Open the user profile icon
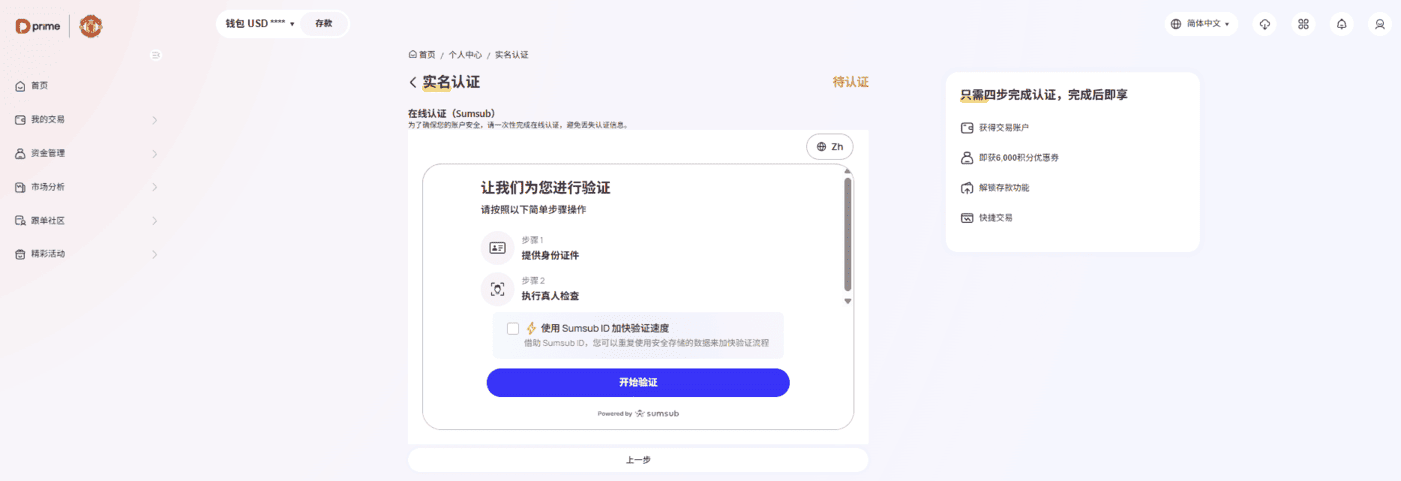Image resolution: width=1401 pixels, height=481 pixels. 1380,24
